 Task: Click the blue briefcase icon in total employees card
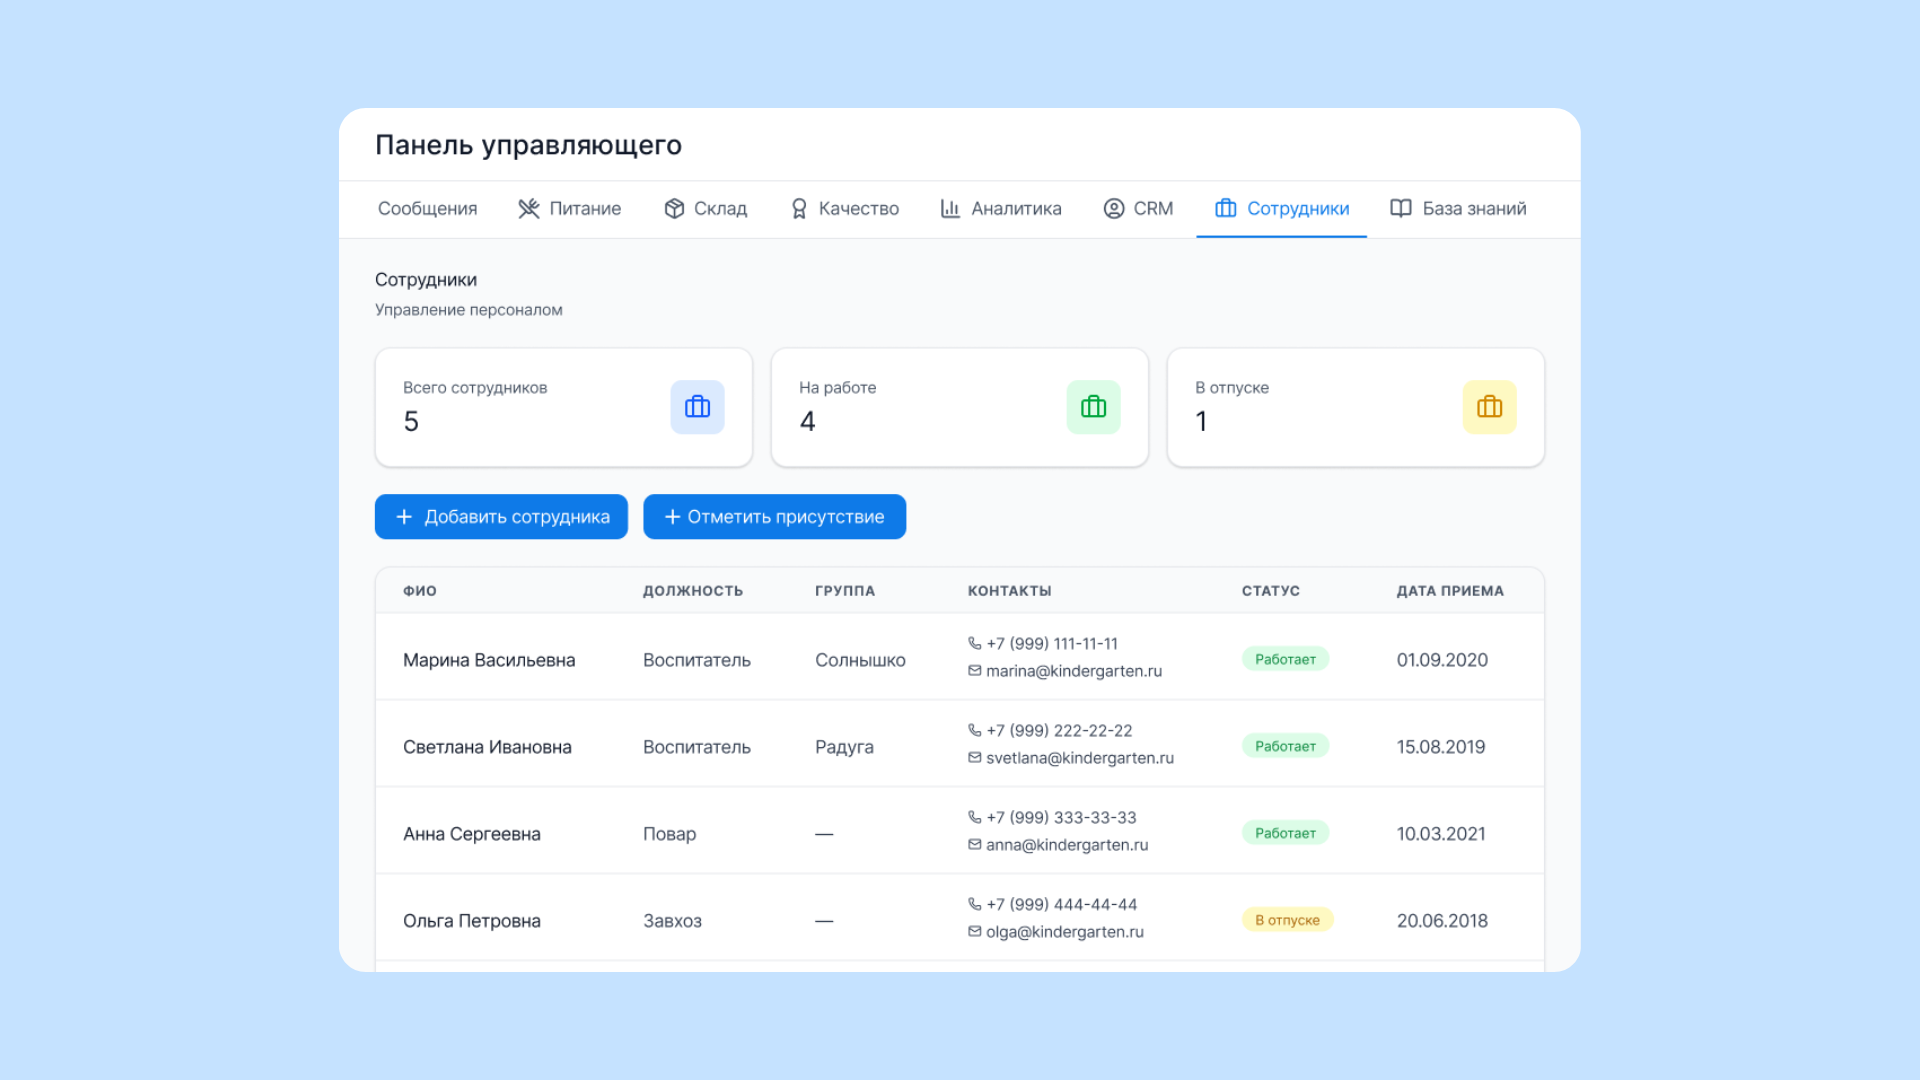tap(697, 407)
